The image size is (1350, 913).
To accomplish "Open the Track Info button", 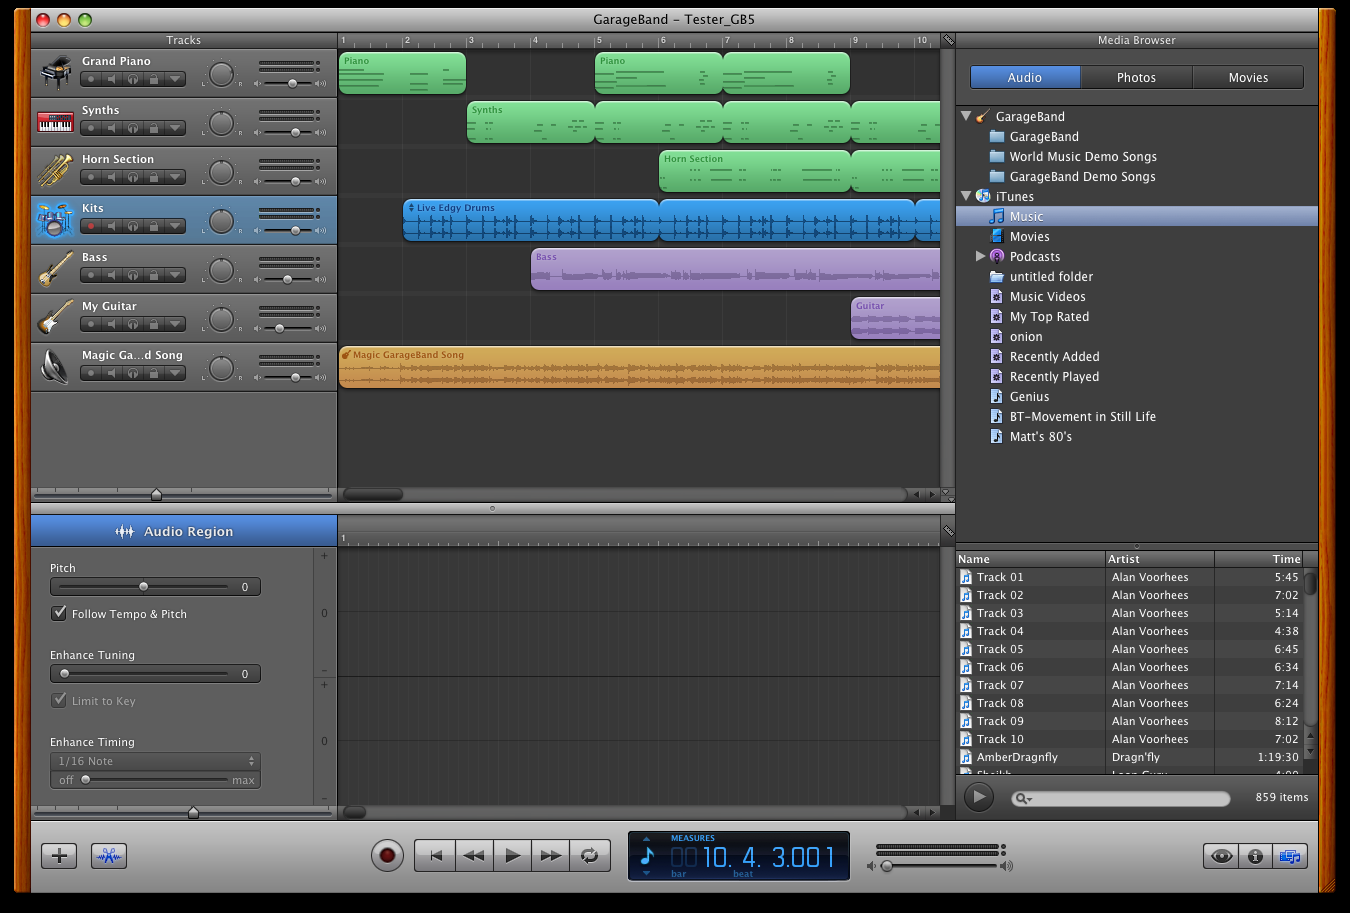I will coord(1255,856).
